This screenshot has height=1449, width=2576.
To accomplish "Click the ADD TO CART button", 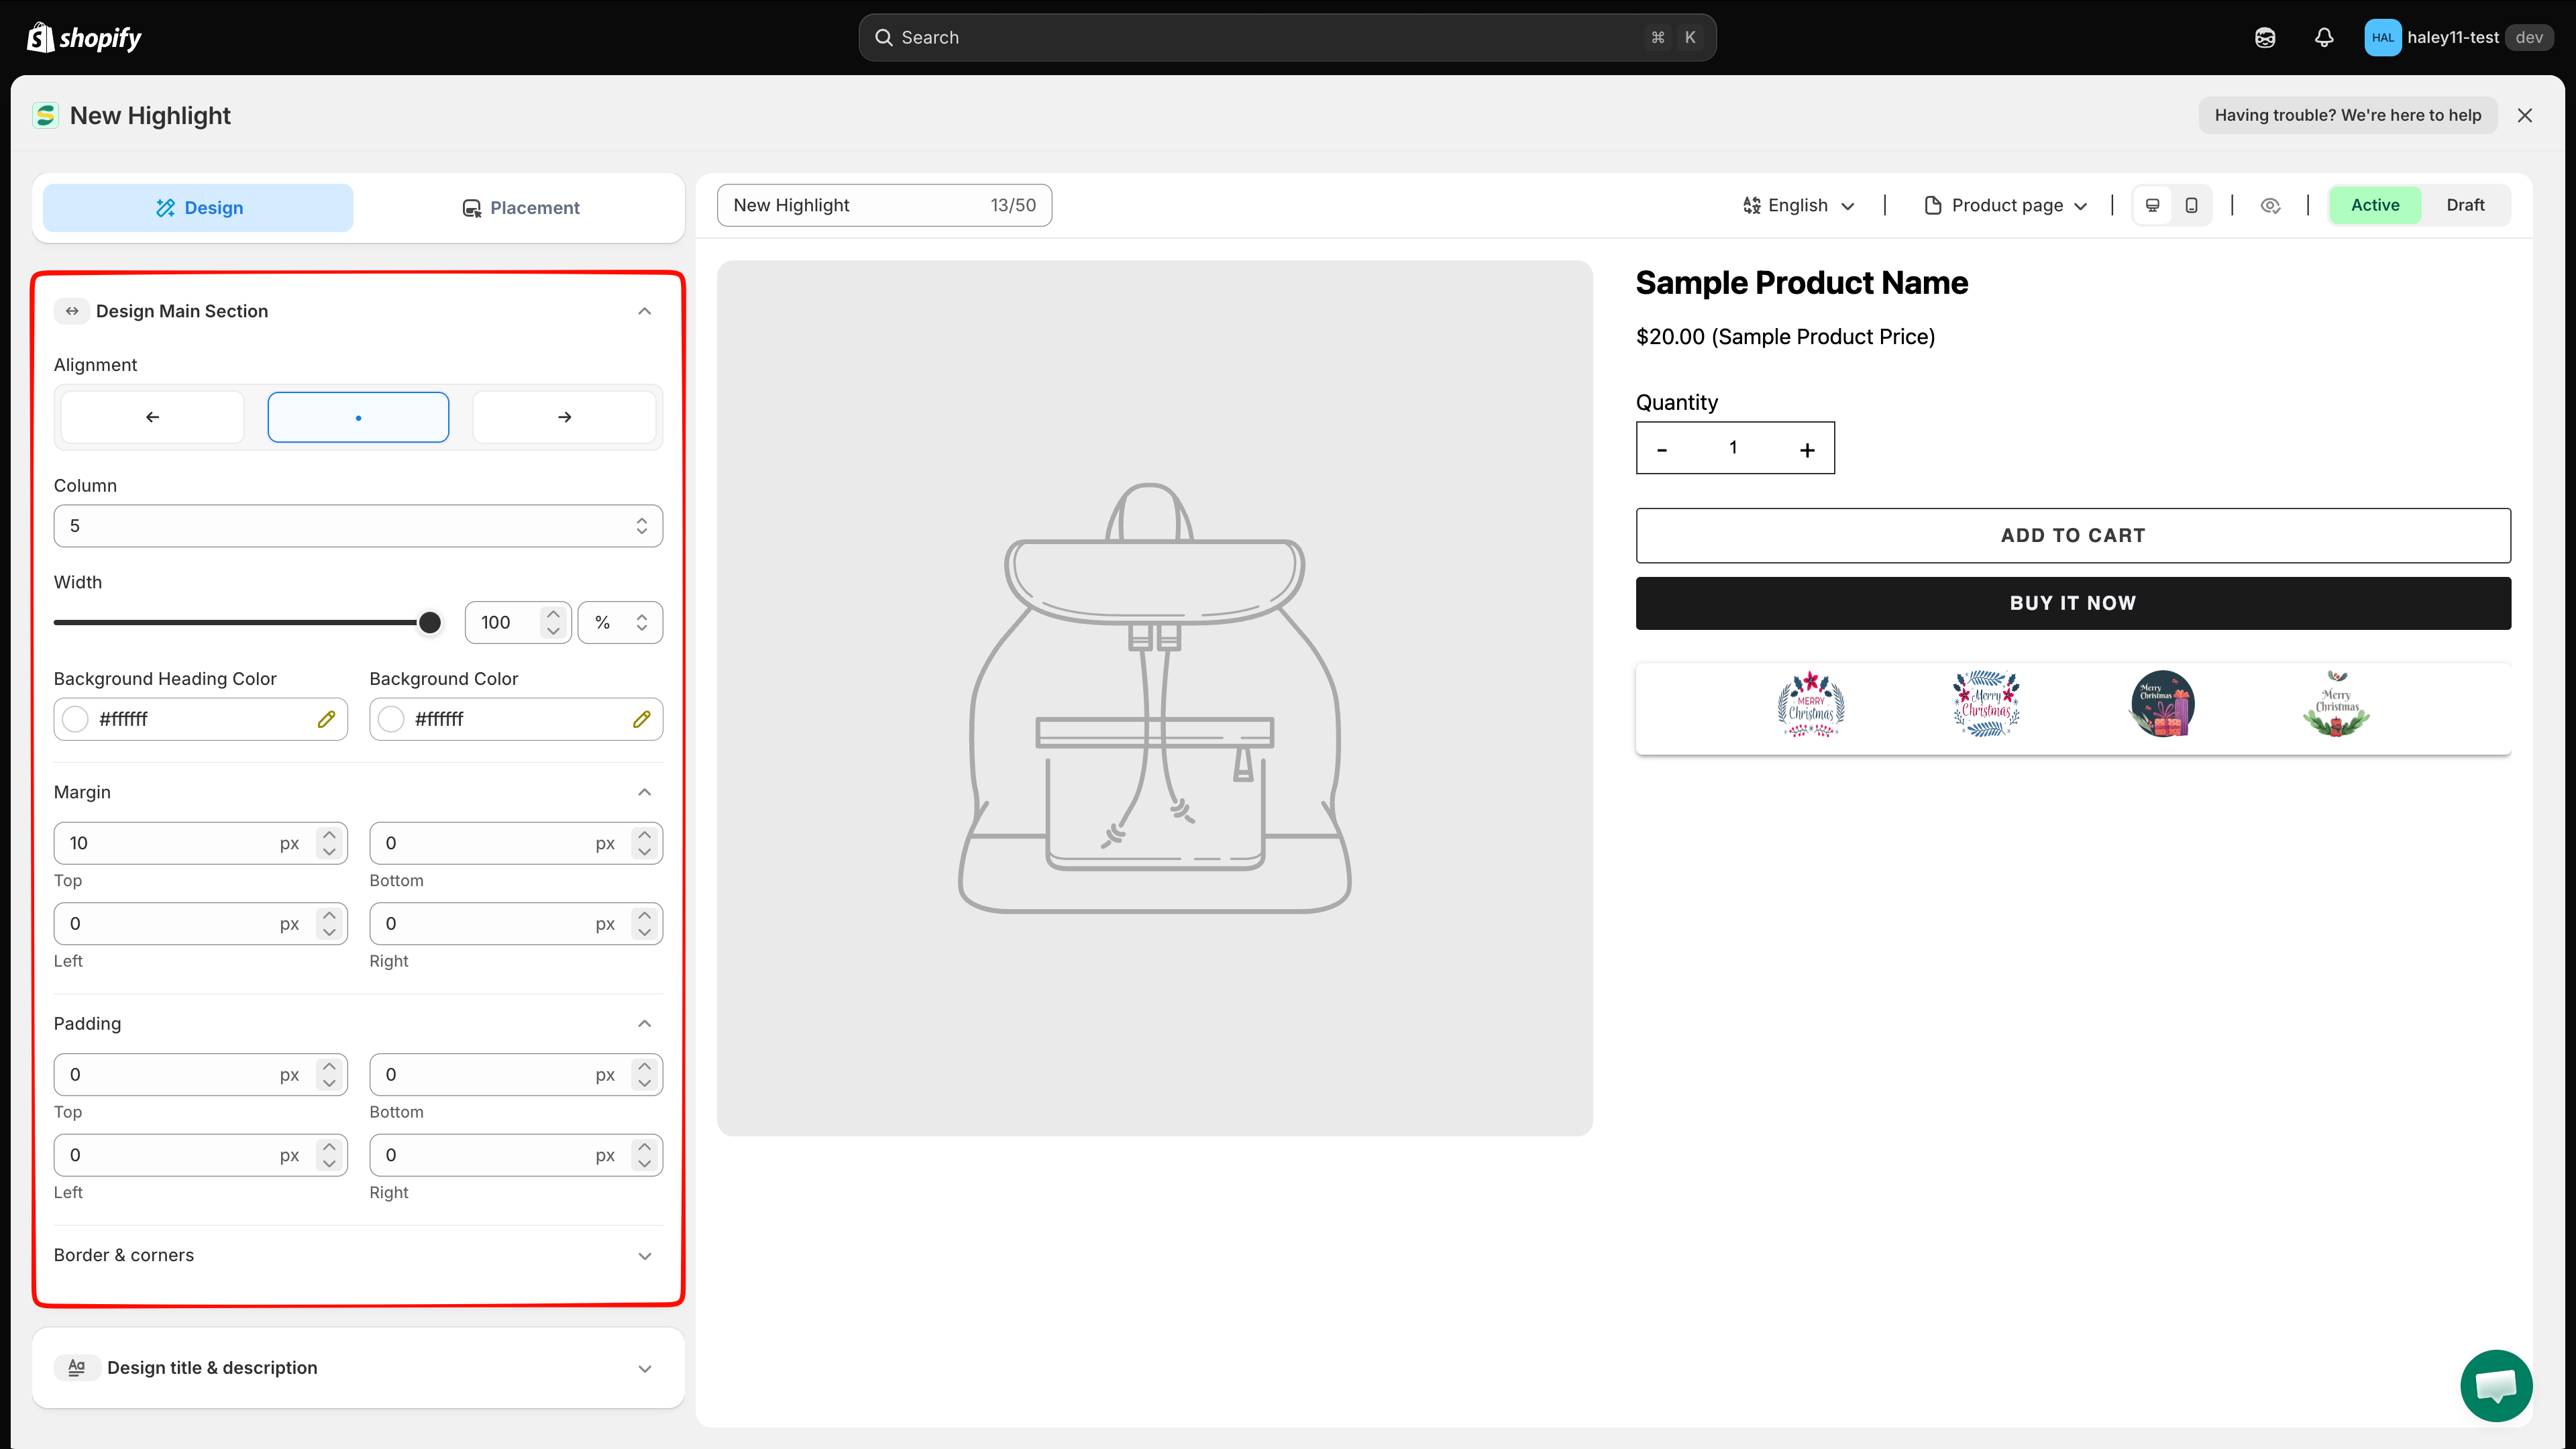I will click(2073, 535).
